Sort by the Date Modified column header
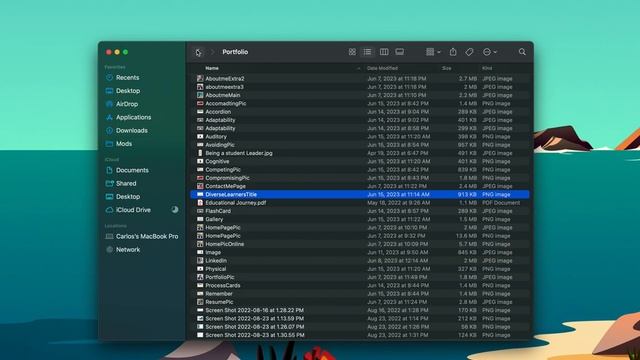Screen dimensions: 640x360 pos(382,68)
